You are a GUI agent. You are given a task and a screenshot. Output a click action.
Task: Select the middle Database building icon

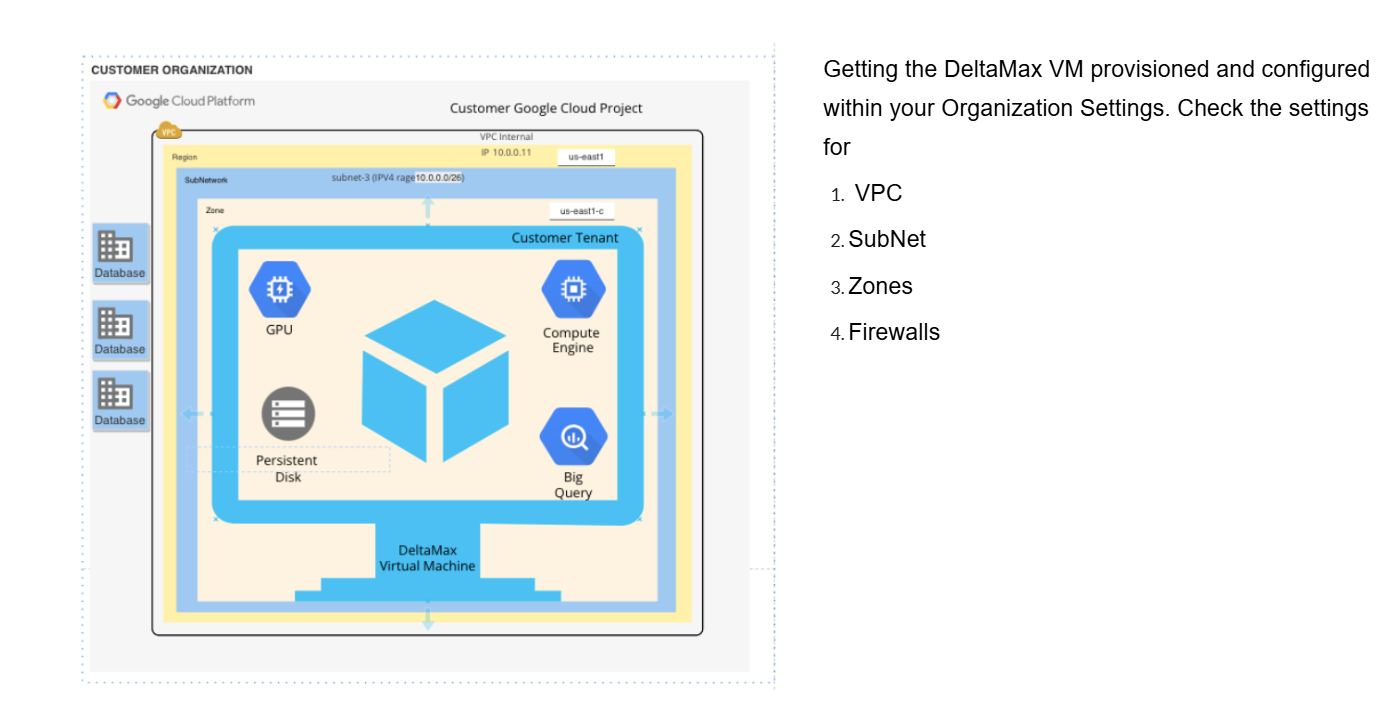[x=115, y=323]
